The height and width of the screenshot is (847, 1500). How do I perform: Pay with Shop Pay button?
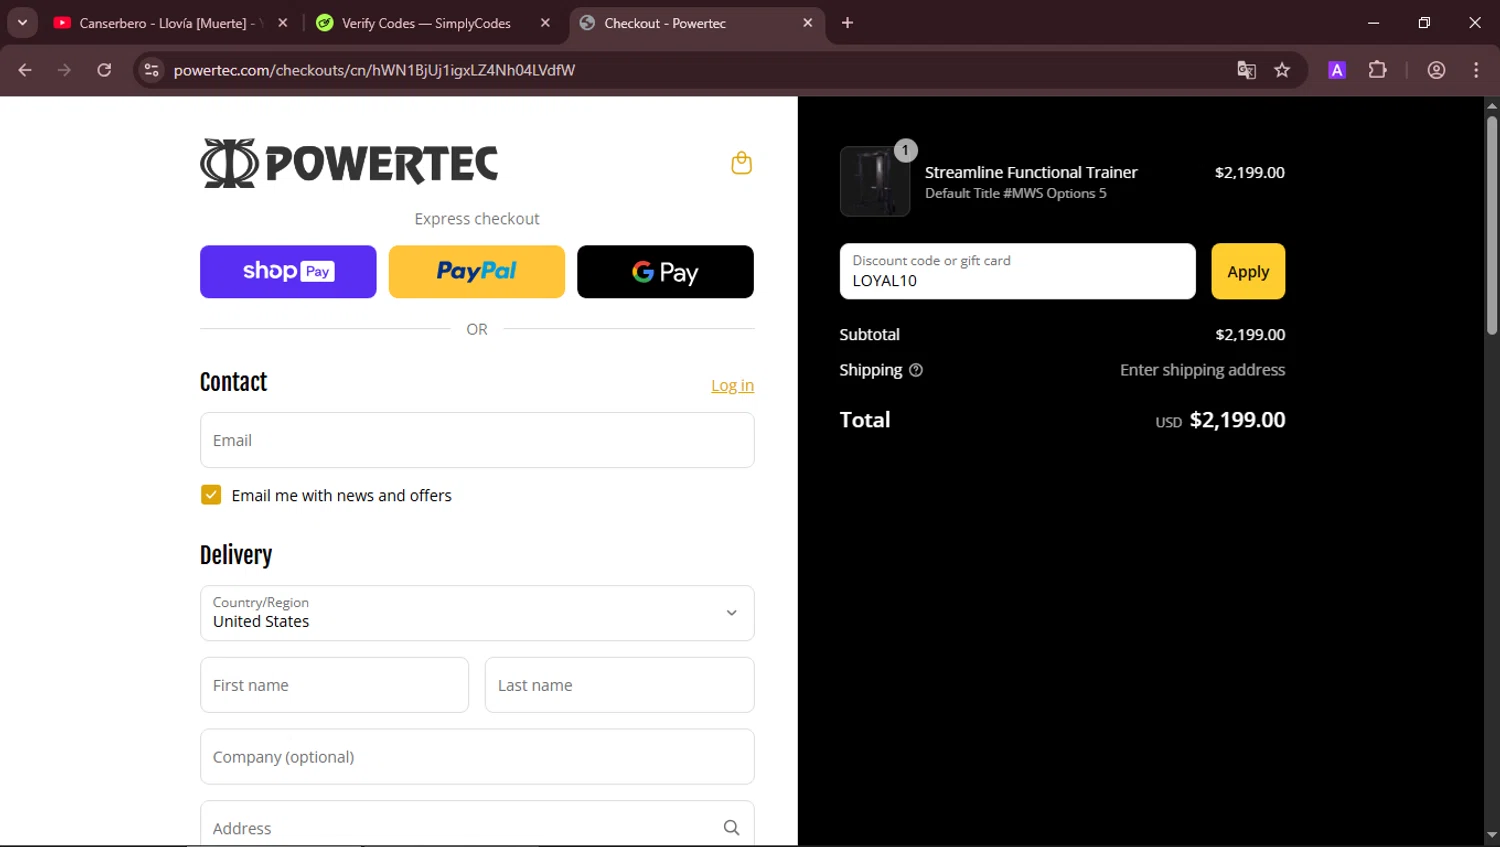288,272
